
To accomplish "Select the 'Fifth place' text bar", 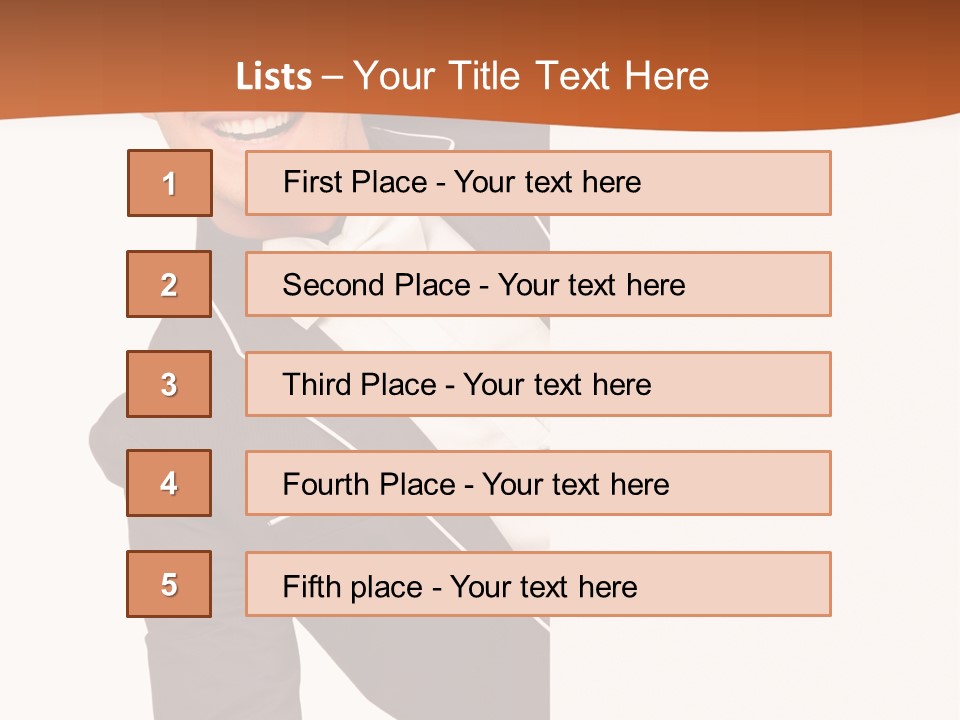I will click(x=538, y=584).
